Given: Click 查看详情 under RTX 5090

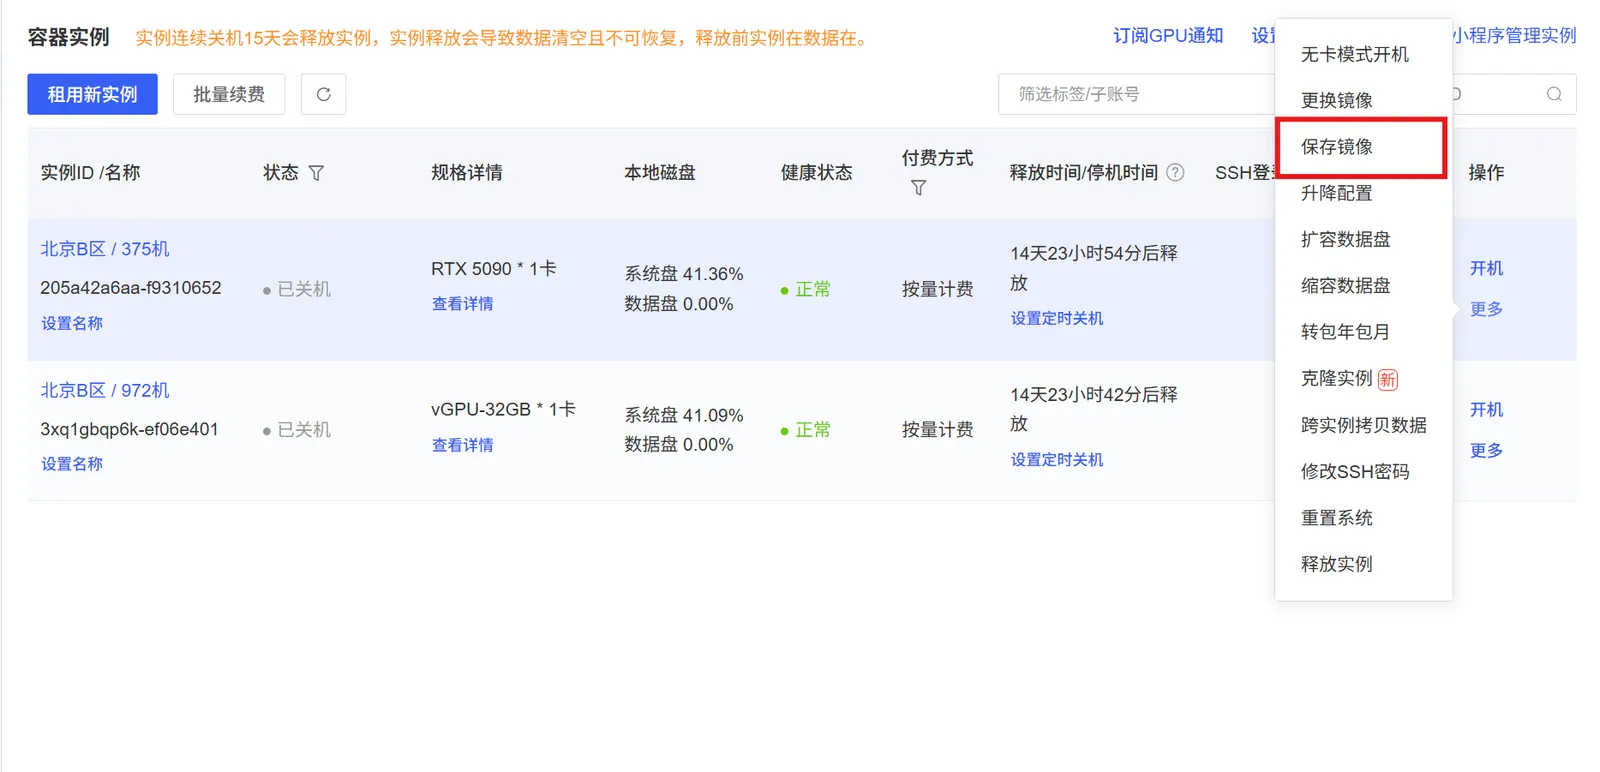Looking at the screenshot, I should click(x=462, y=304).
